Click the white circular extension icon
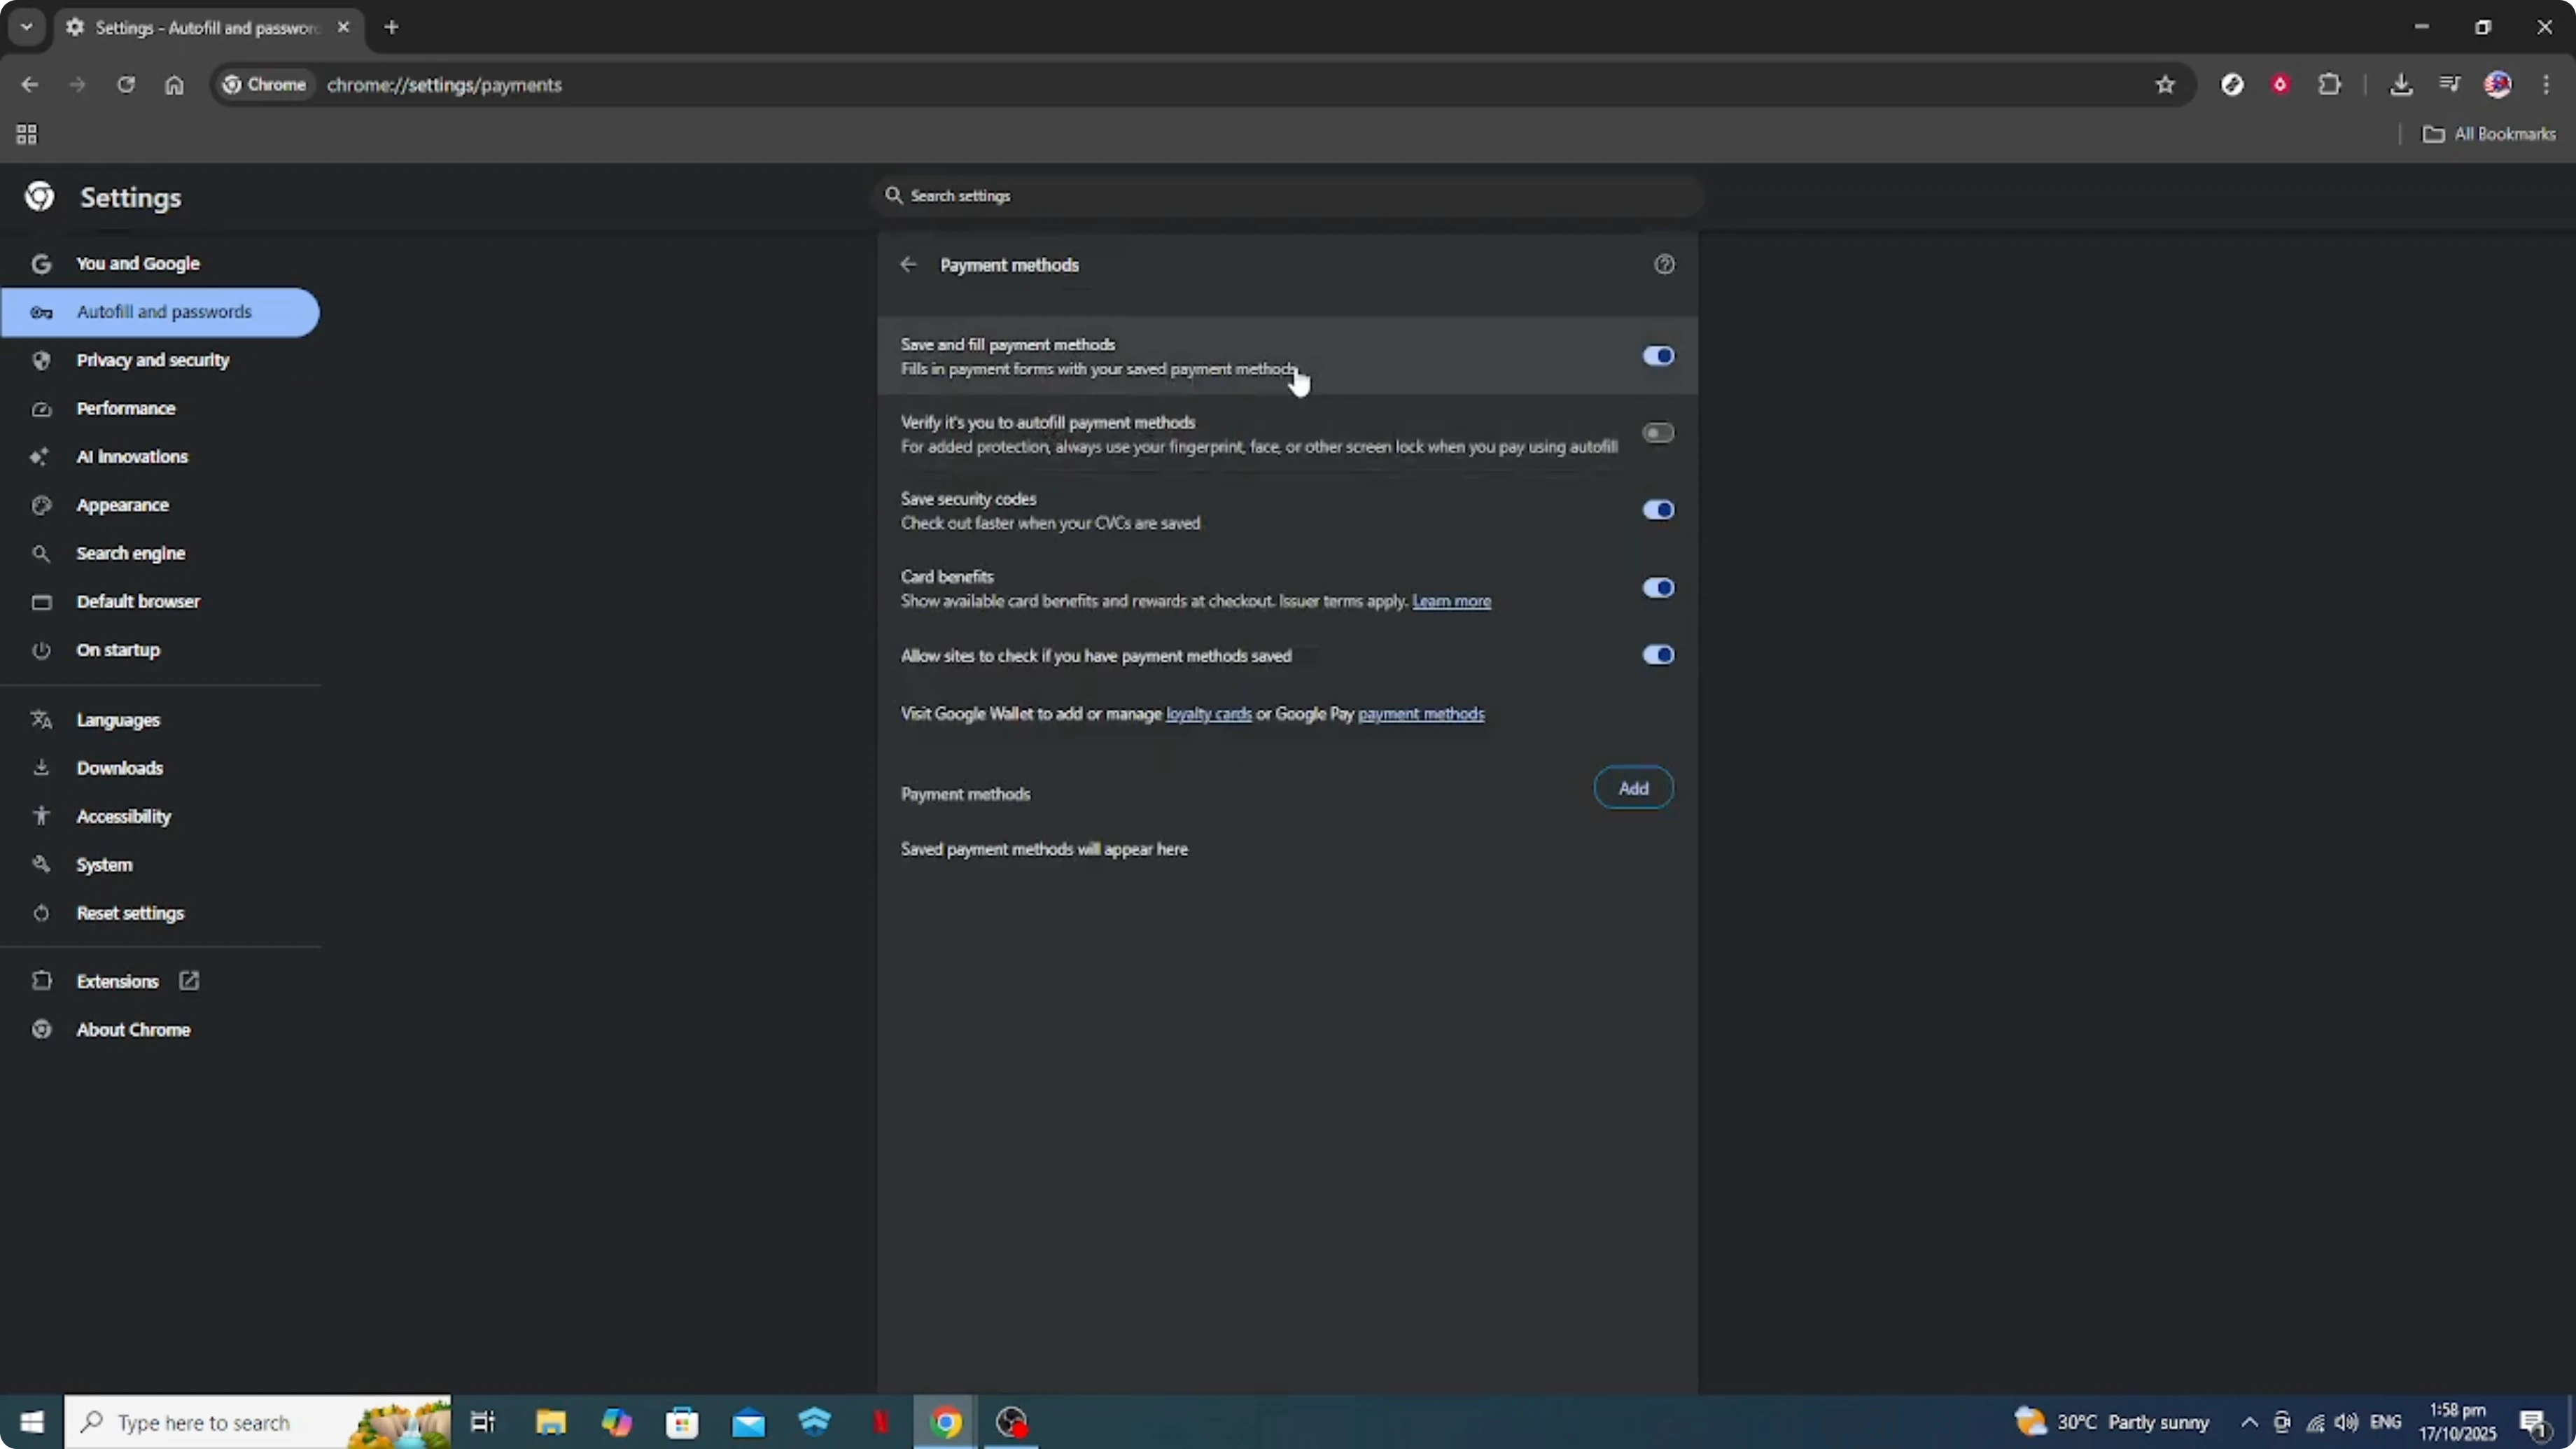2576x1449 pixels. pyautogui.click(x=2232, y=85)
